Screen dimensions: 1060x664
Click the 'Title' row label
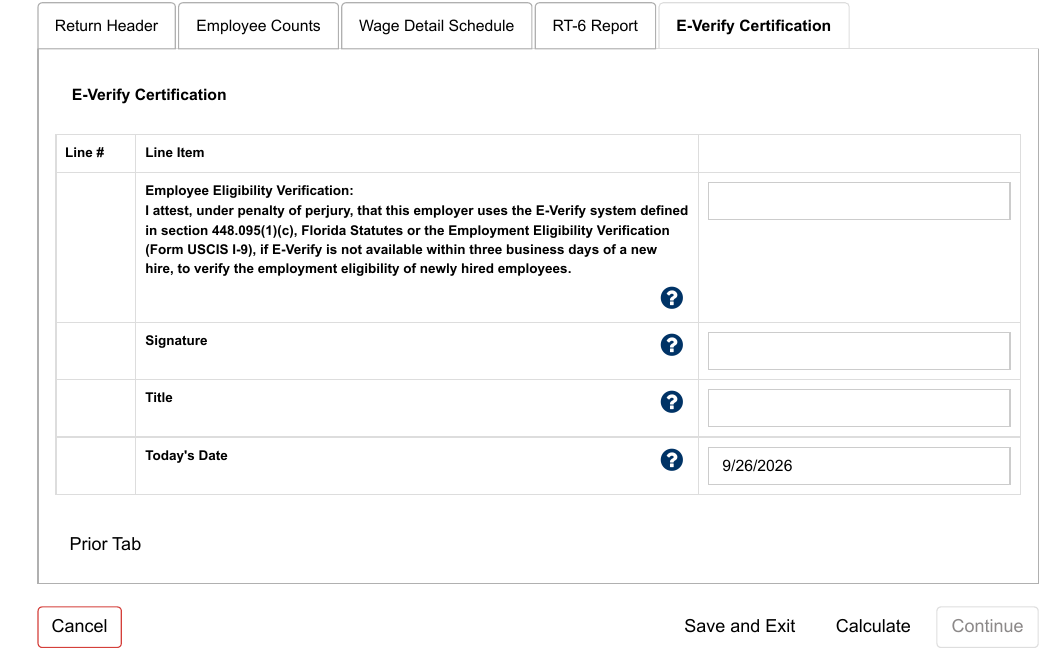pos(159,398)
